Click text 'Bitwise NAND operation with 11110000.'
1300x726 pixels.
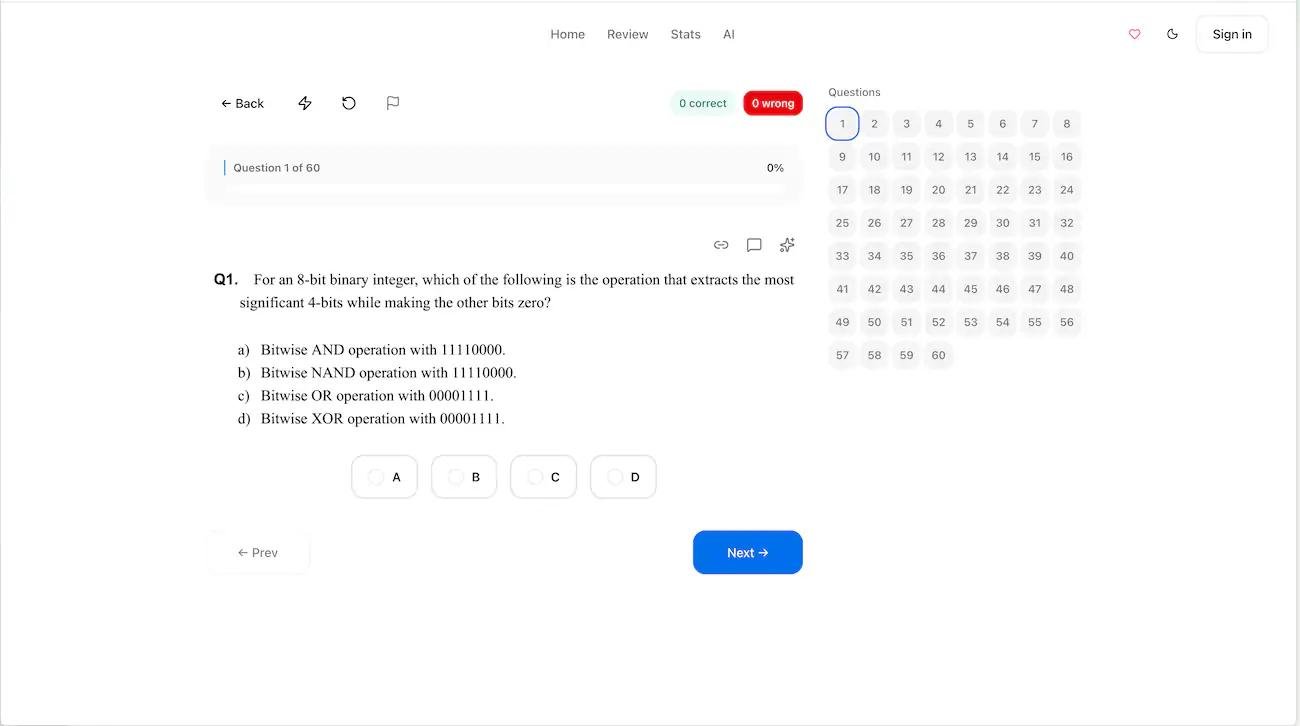[x=389, y=373]
